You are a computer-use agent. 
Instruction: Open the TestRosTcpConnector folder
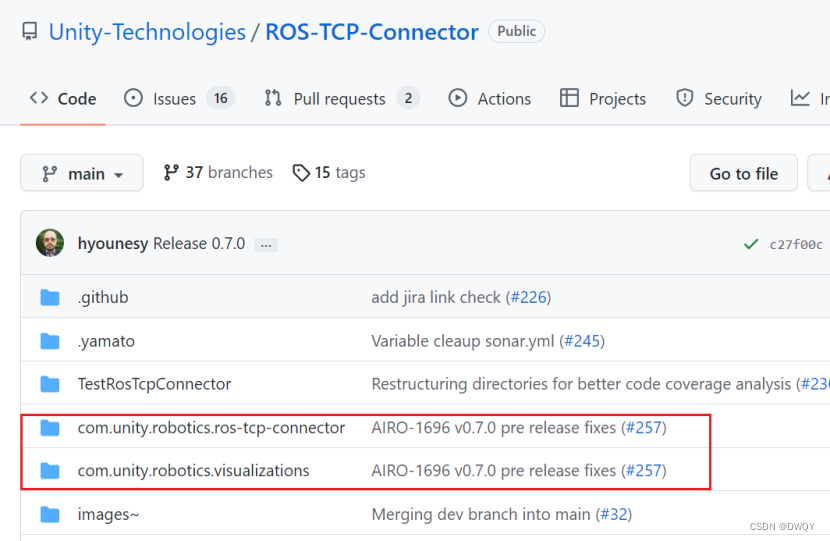154,384
